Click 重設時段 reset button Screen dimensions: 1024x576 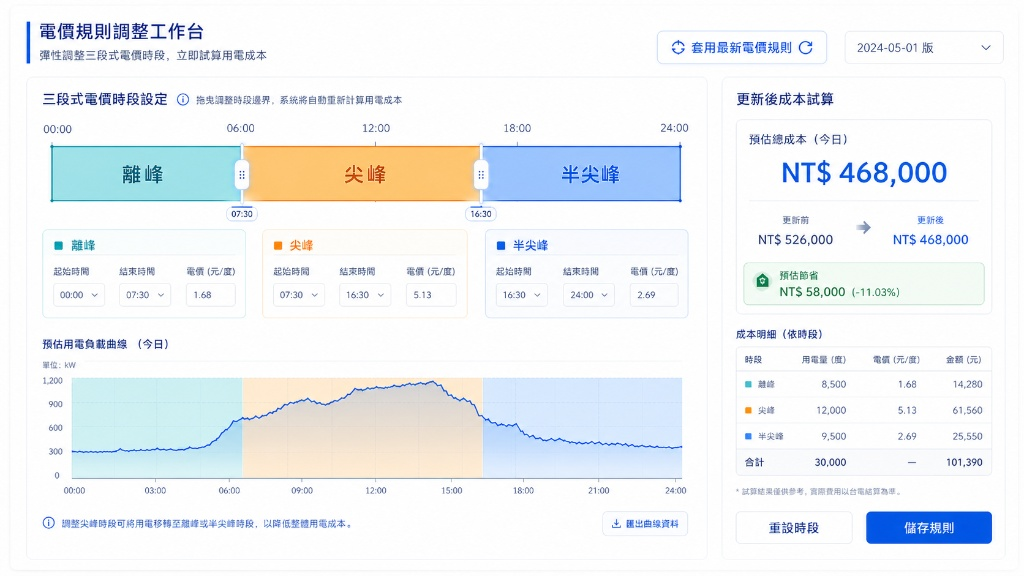coord(793,528)
